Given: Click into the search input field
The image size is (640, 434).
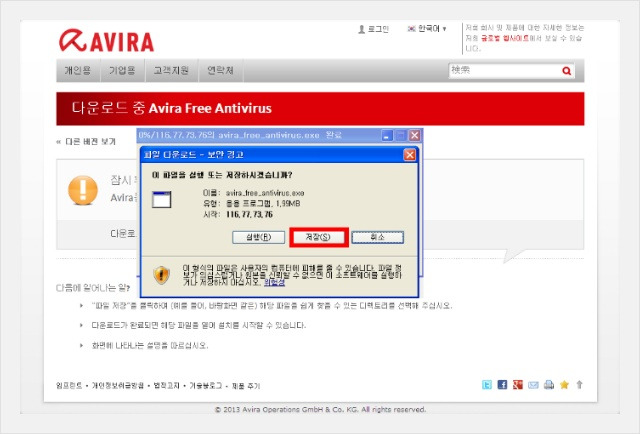Looking at the screenshot, I should 504,71.
